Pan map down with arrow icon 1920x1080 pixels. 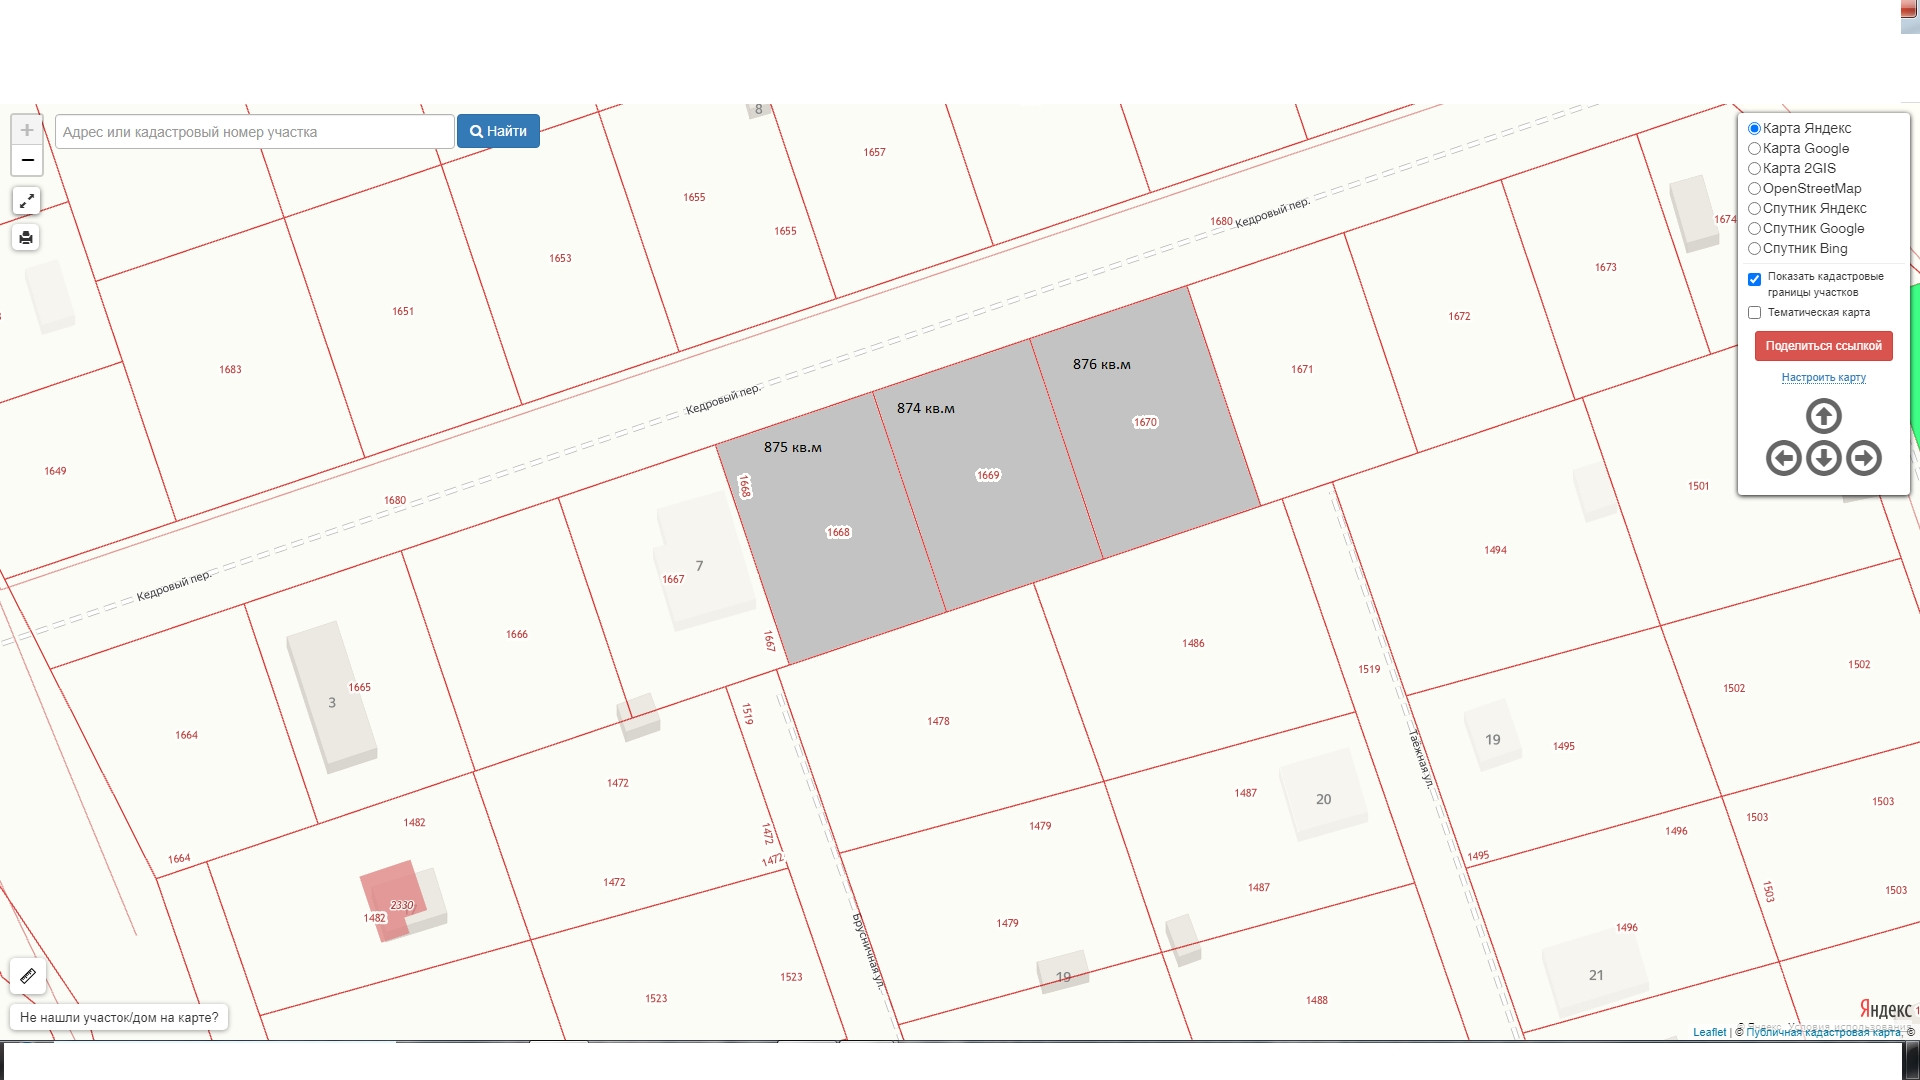pos(1823,458)
